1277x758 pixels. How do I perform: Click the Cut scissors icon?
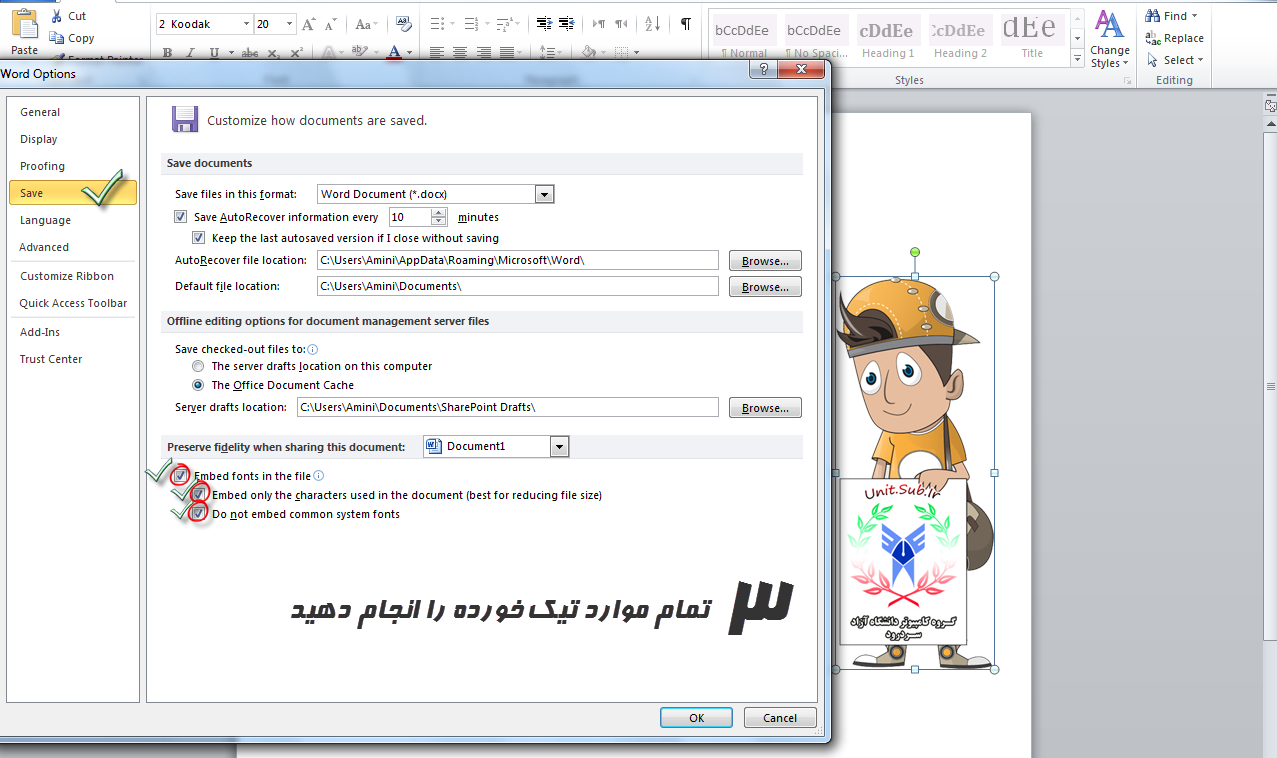point(55,16)
